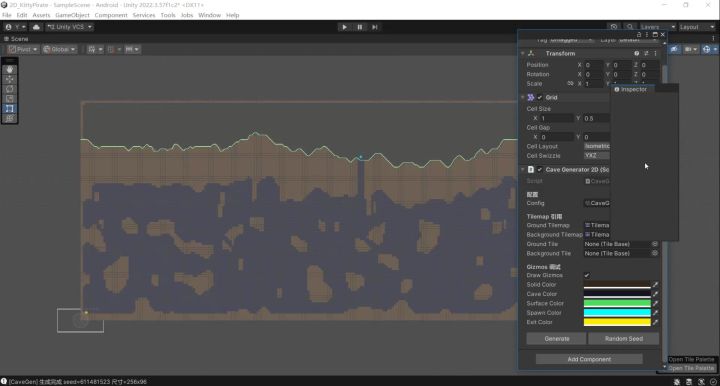Select the Scene tab
720x386 pixels.
[x=17, y=39]
